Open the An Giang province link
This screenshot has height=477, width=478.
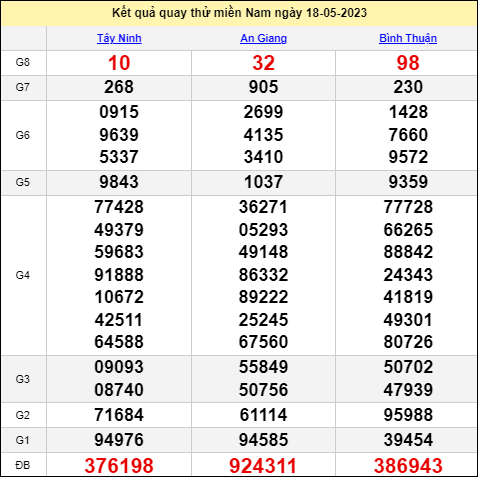[x=264, y=38]
